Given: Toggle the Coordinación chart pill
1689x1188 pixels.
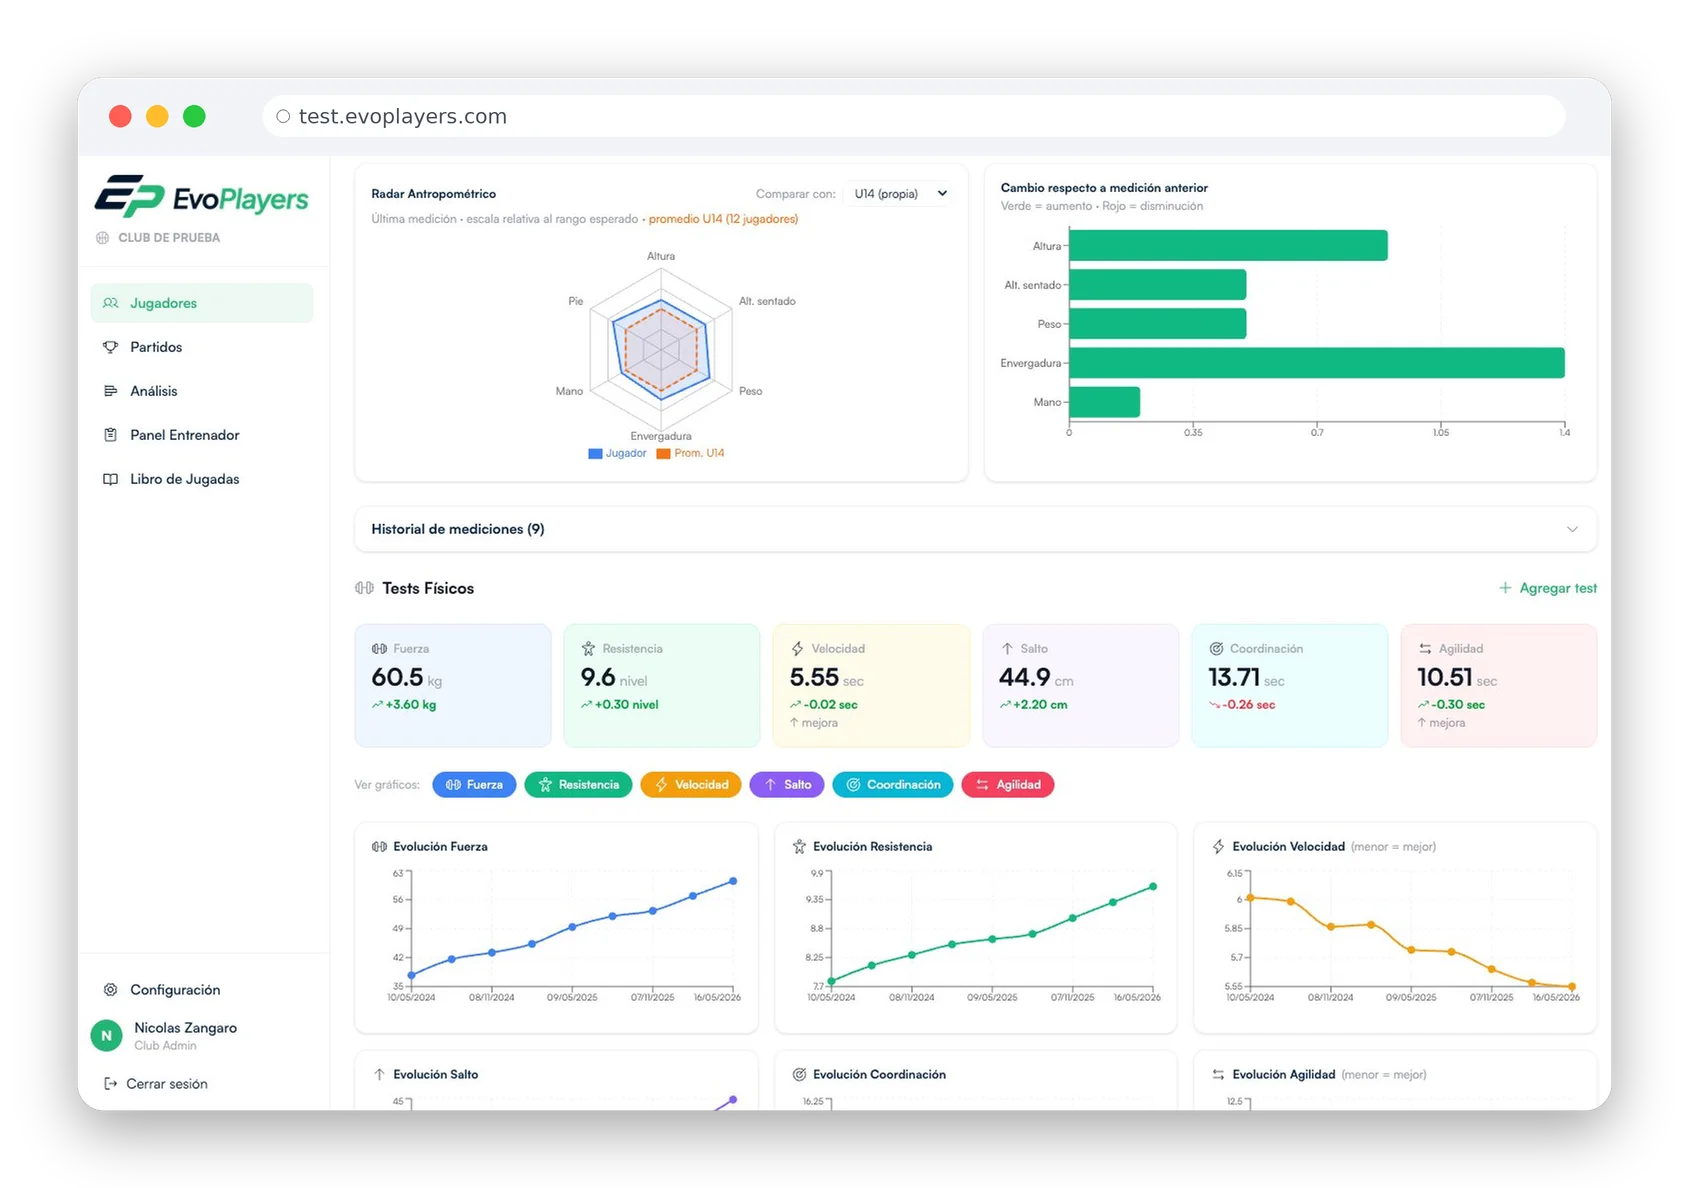Looking at the screenshot, I should [893, 785].
